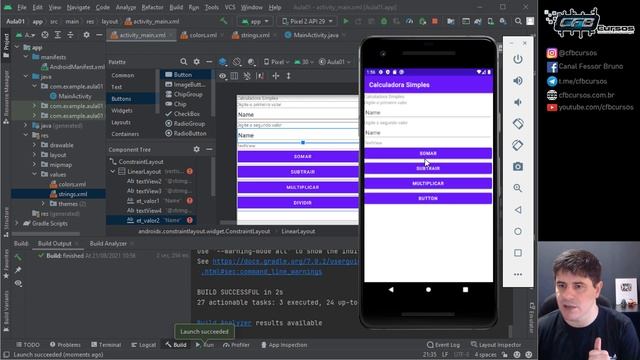
Task: Choose the Buttons category in the Palette
Action: click(x=131, y=99)
